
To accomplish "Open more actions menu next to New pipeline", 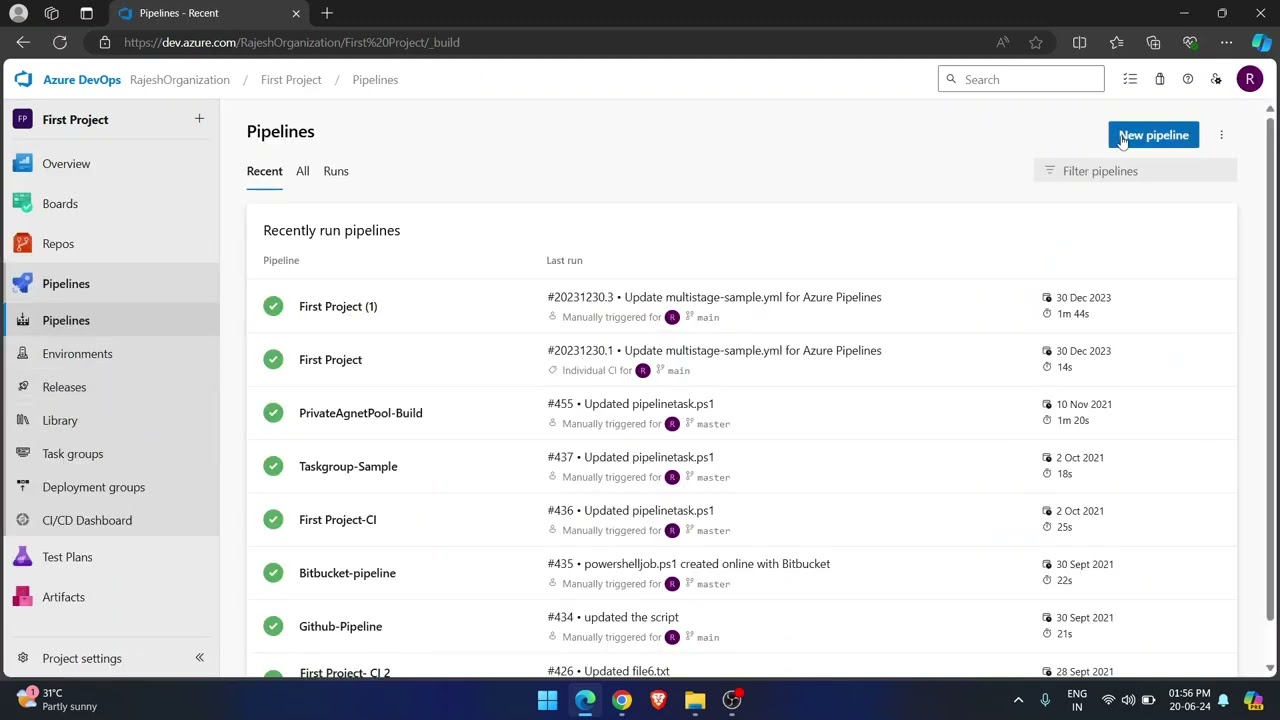I will click(x=1221, y=135).
